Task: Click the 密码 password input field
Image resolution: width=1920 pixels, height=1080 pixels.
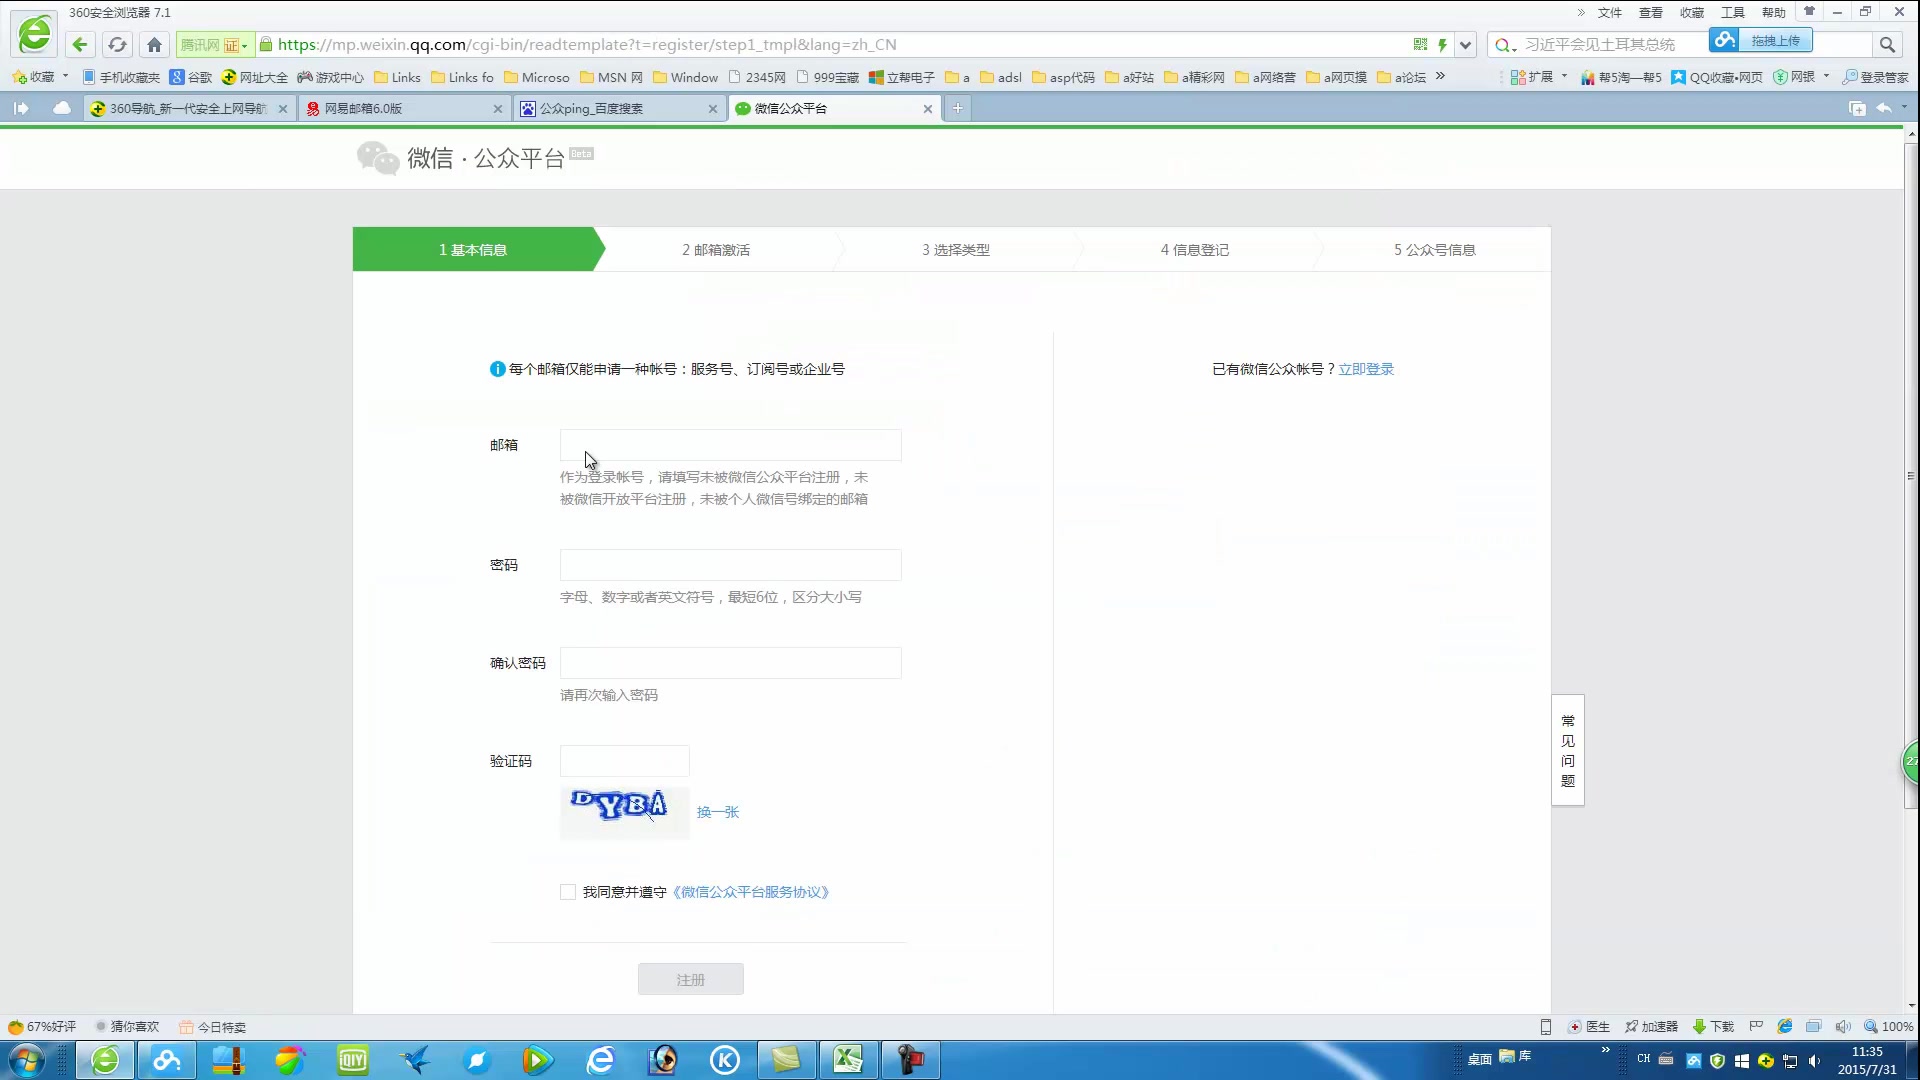Action: click(x=731, y=563)
